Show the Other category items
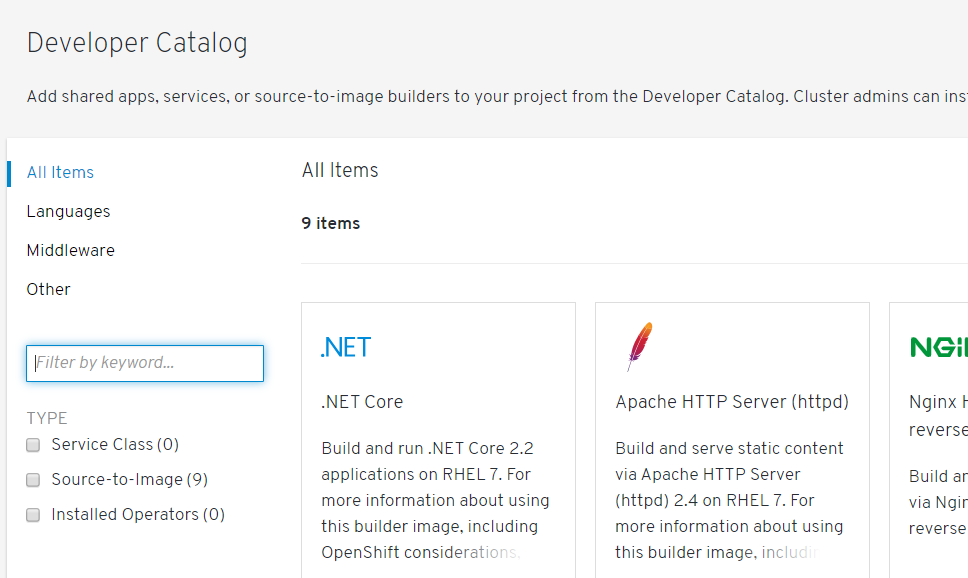Viewport: 968px width, 578px height. [x=48, y=289]
